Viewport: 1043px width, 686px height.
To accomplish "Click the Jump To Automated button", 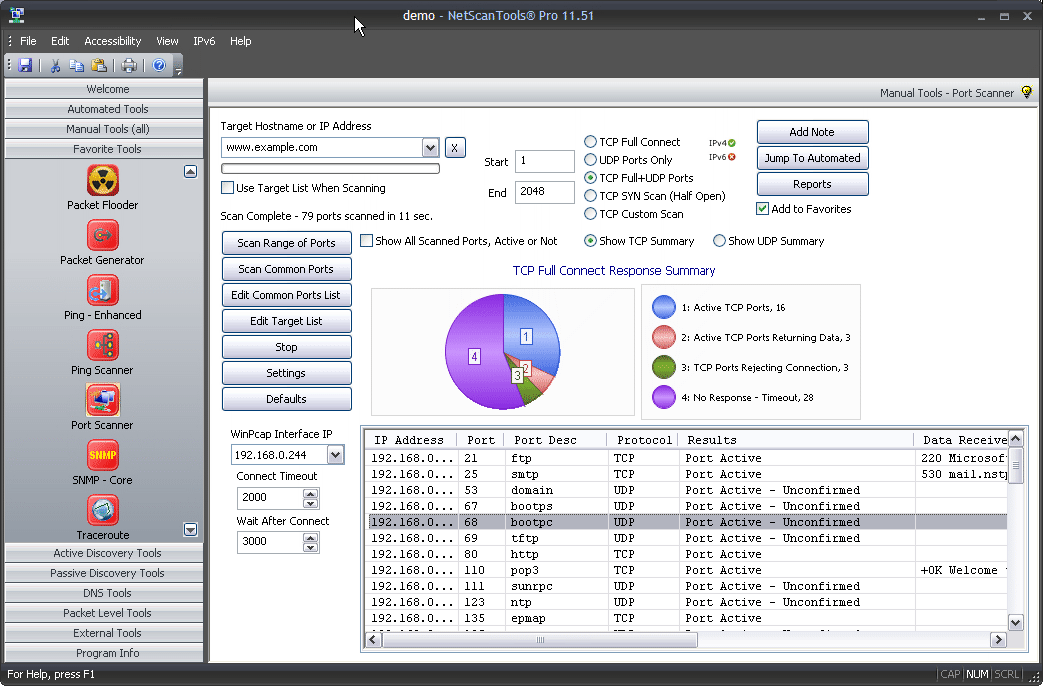I will click(812, 158).
